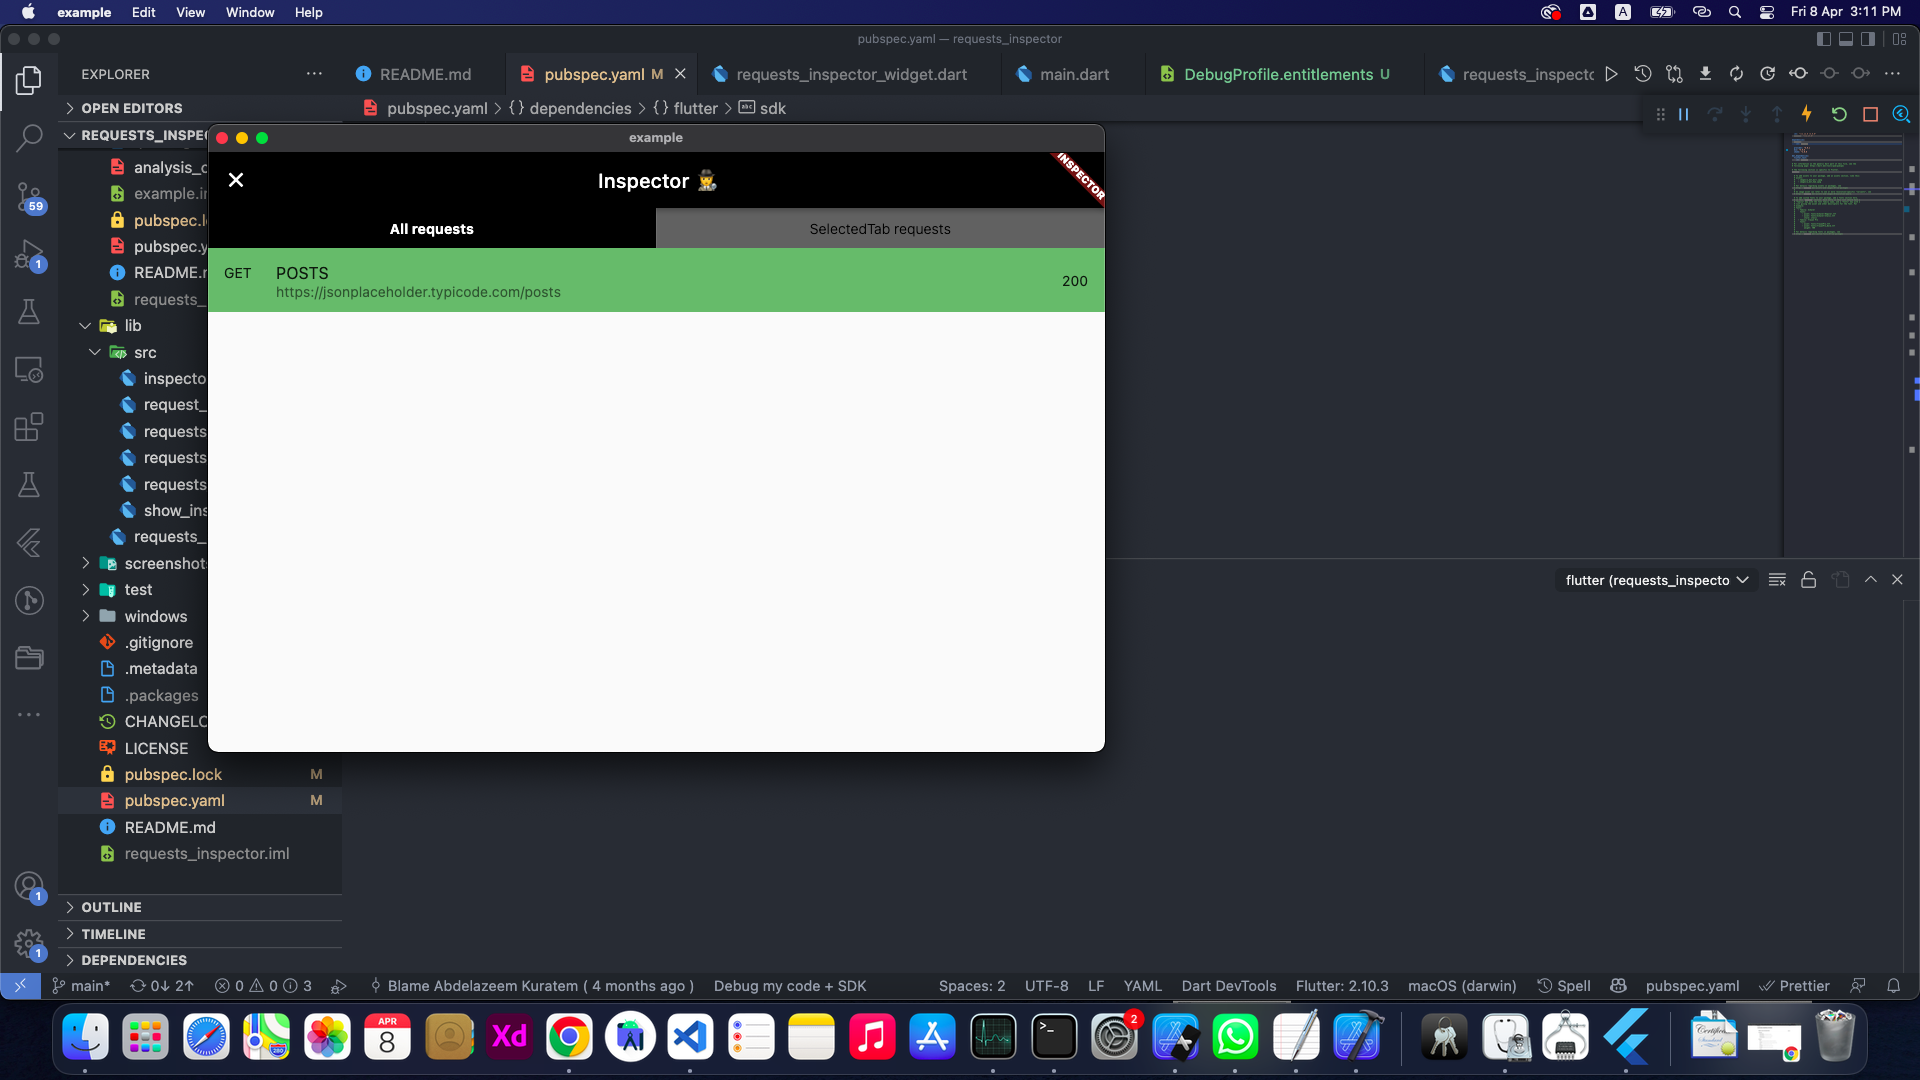1920x1080 pixels.
Task: Click main branch in the status bar
Action: tap(82, 986)
